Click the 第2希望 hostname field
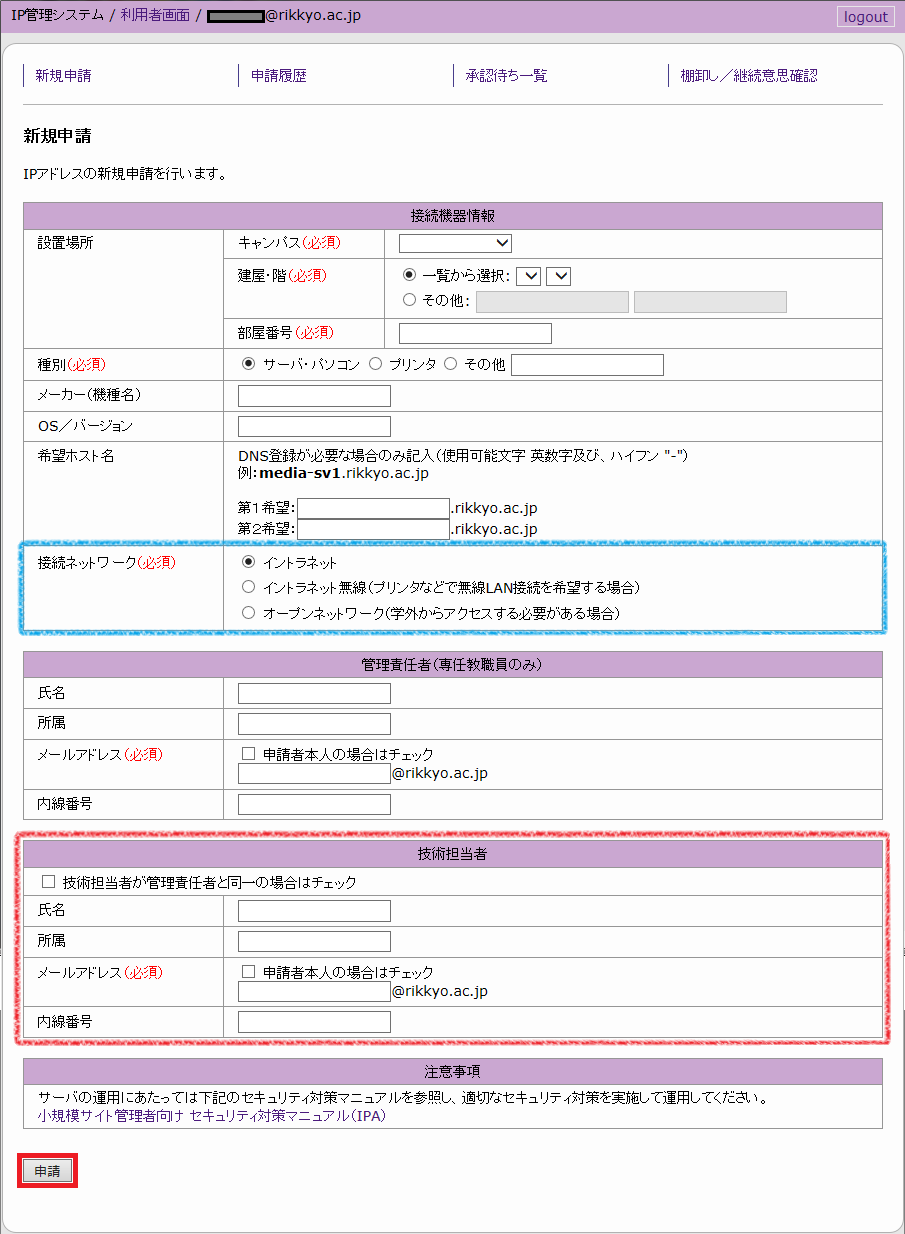 (374, 529)
